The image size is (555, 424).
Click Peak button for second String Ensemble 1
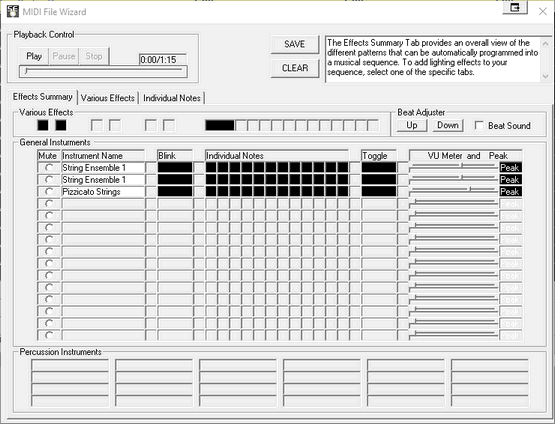[x=510, y=180]
